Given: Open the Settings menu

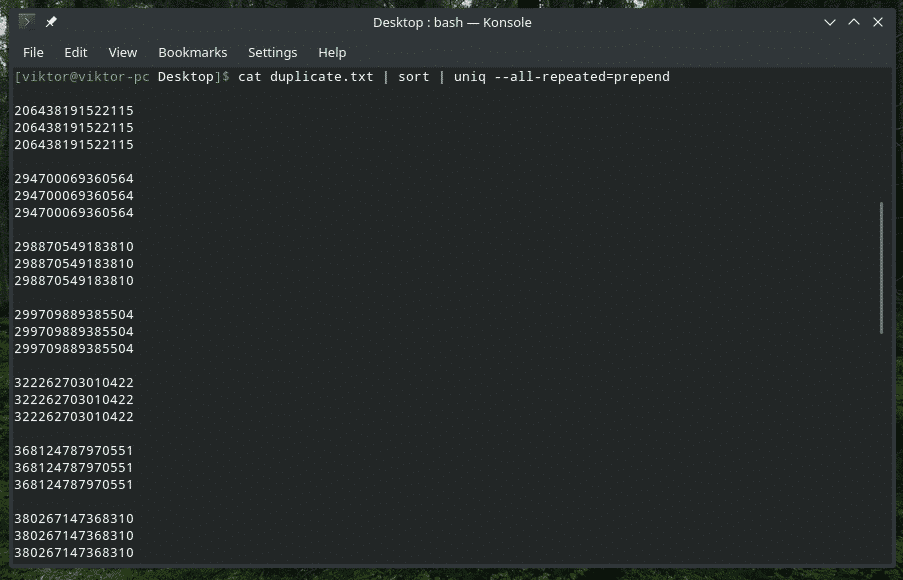Looking at the screenshot, I should [272, 52].
